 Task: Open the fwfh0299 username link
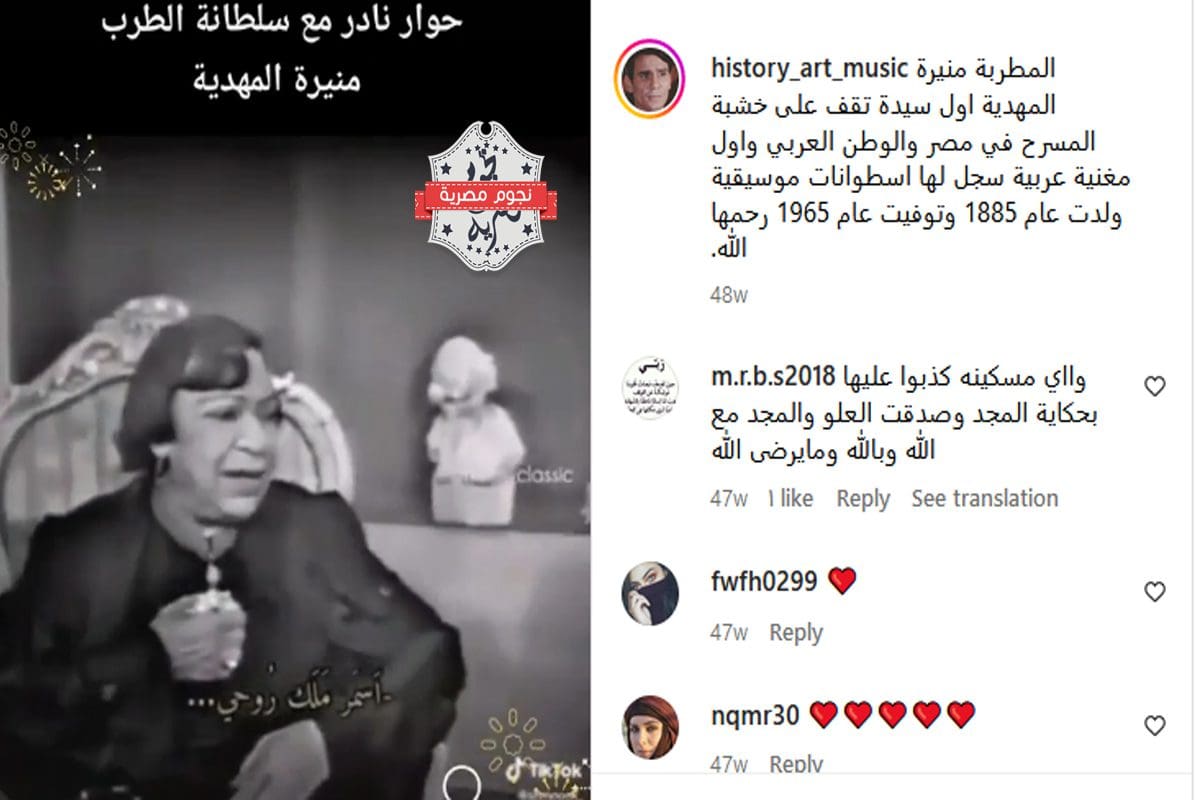click(x=764, y=580)
